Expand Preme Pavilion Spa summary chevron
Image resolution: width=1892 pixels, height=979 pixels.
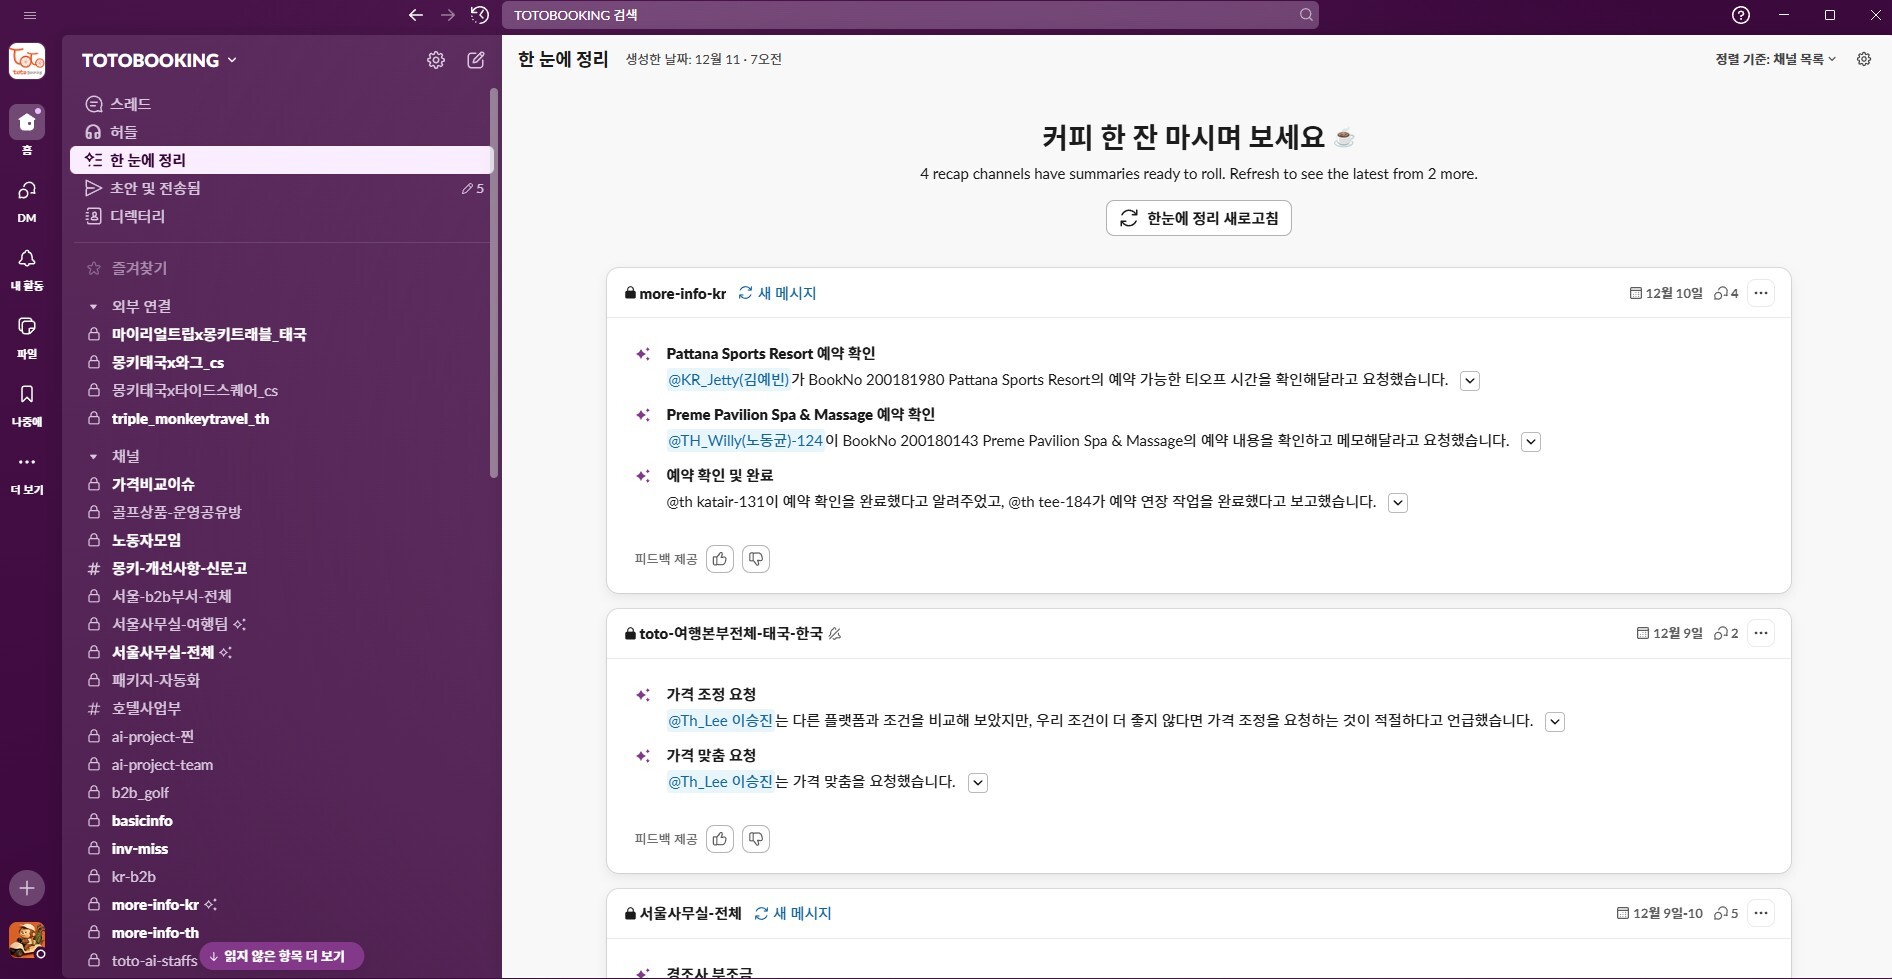pyautogui.click(x=1531, y=442)
